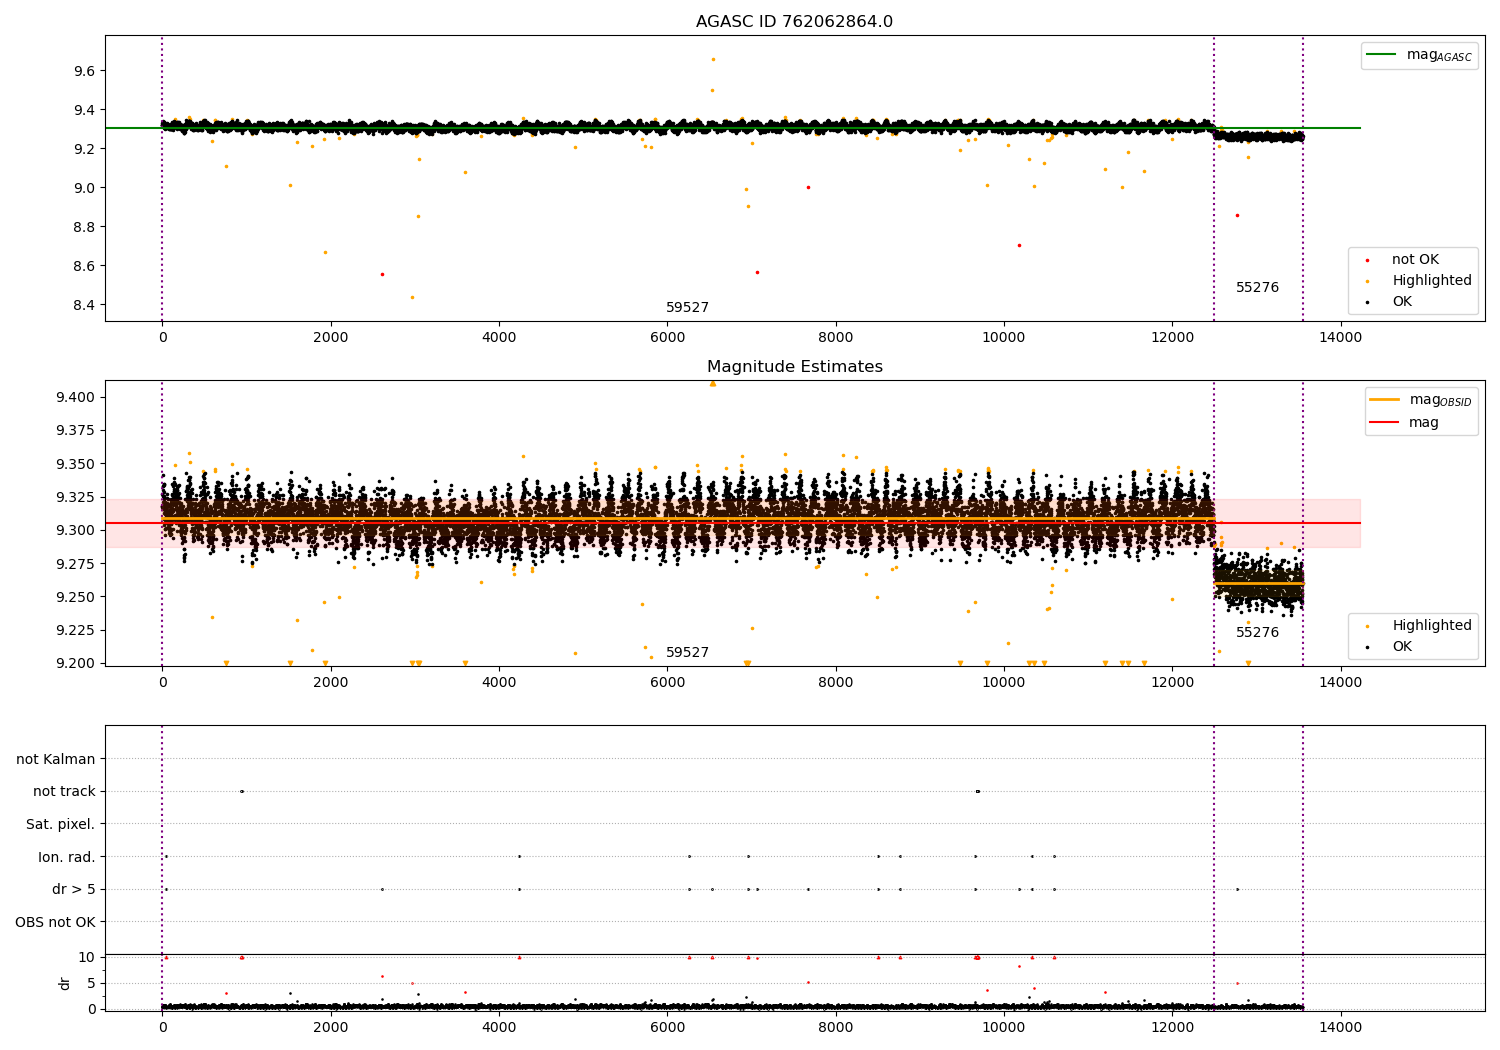Click the 9.400 y-tick on middle plot
The height and width of the screenshot is (1050, 1500).
[76, 397]
